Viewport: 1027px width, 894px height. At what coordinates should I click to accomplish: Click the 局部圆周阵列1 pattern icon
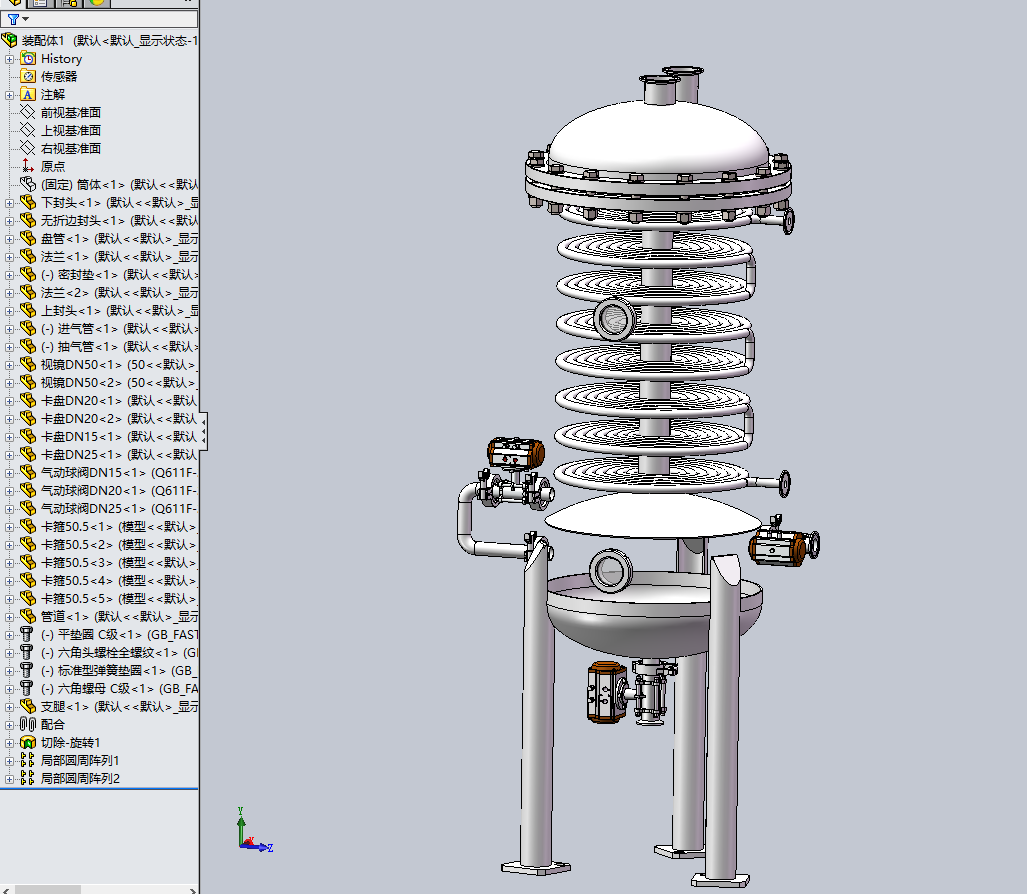tap(28, 760)
